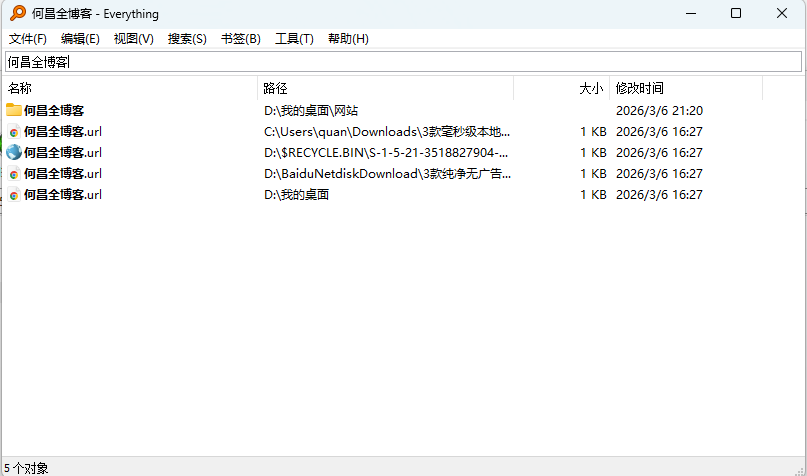Click the path D:\$RECYCLE.BIN\S-1-5-21-3518827904-...

click(x=386, y=153)
